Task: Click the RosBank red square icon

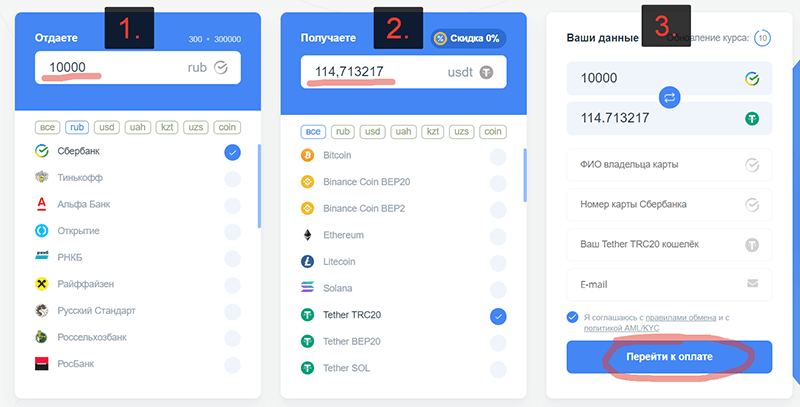Action: 41,364
